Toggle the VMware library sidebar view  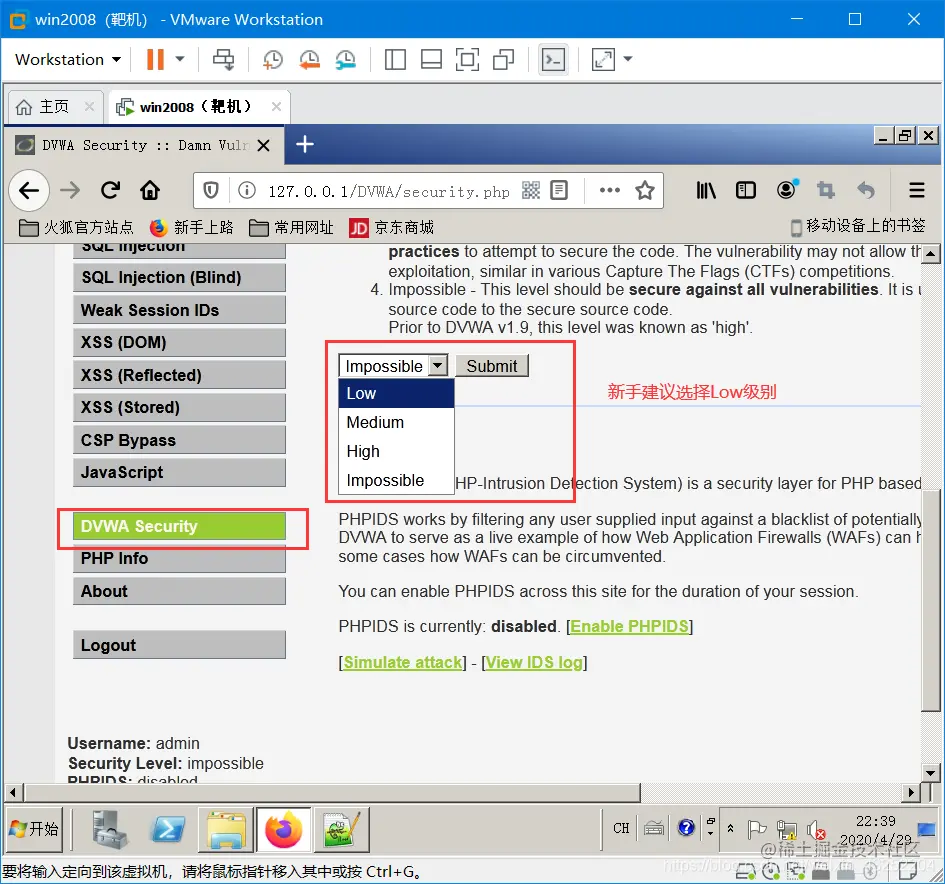tap(395, 59)
